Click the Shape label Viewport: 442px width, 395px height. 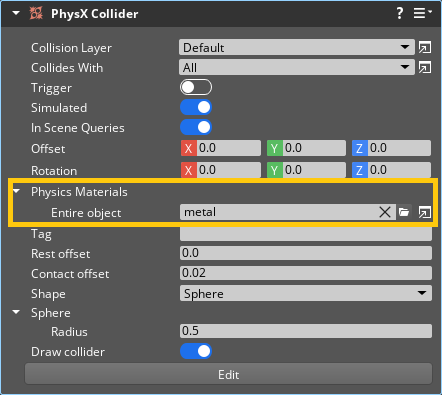click(48, 294)
